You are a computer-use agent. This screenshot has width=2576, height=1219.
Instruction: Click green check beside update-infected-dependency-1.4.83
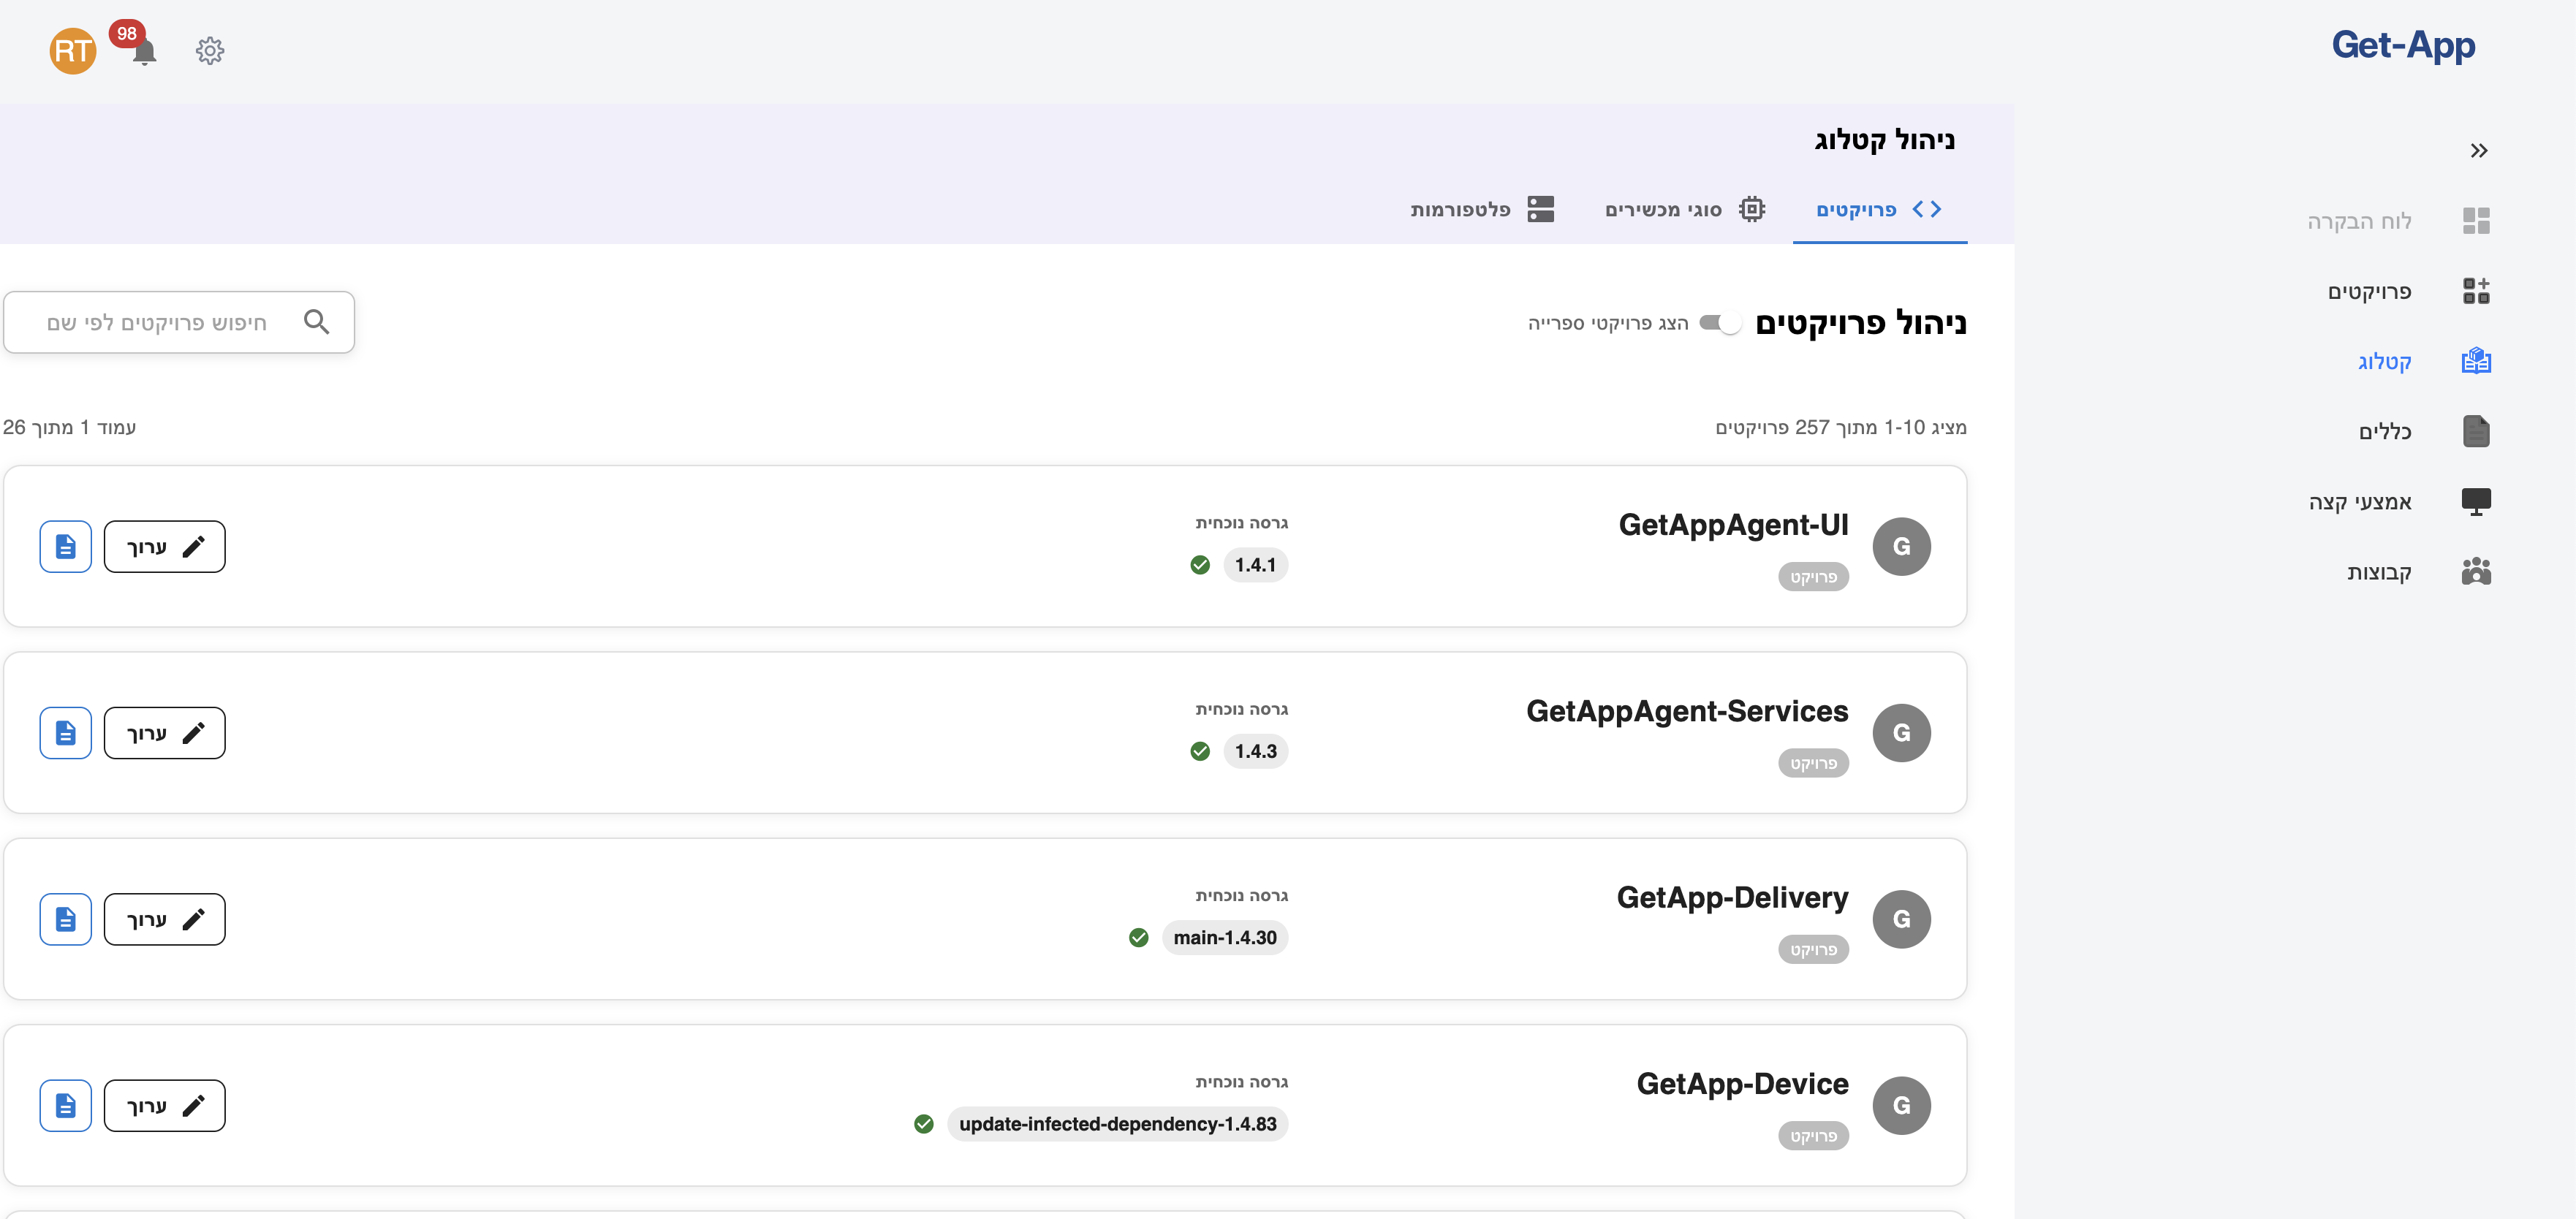(923, 1124)
